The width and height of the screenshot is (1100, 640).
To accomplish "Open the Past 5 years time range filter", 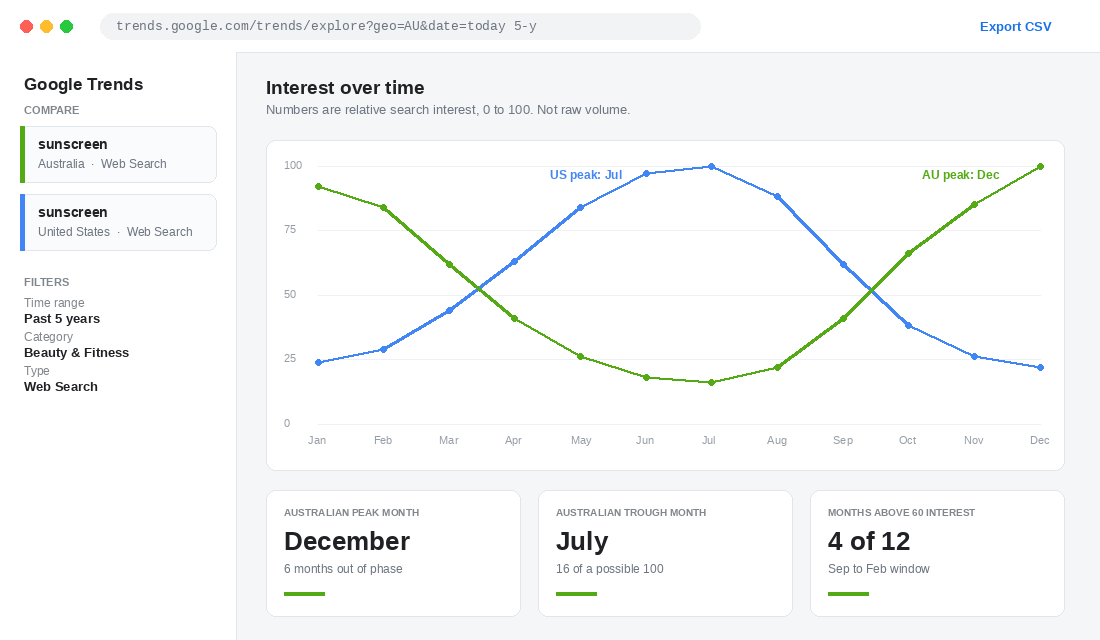I will pyautogui.click(x=62, y=319).
